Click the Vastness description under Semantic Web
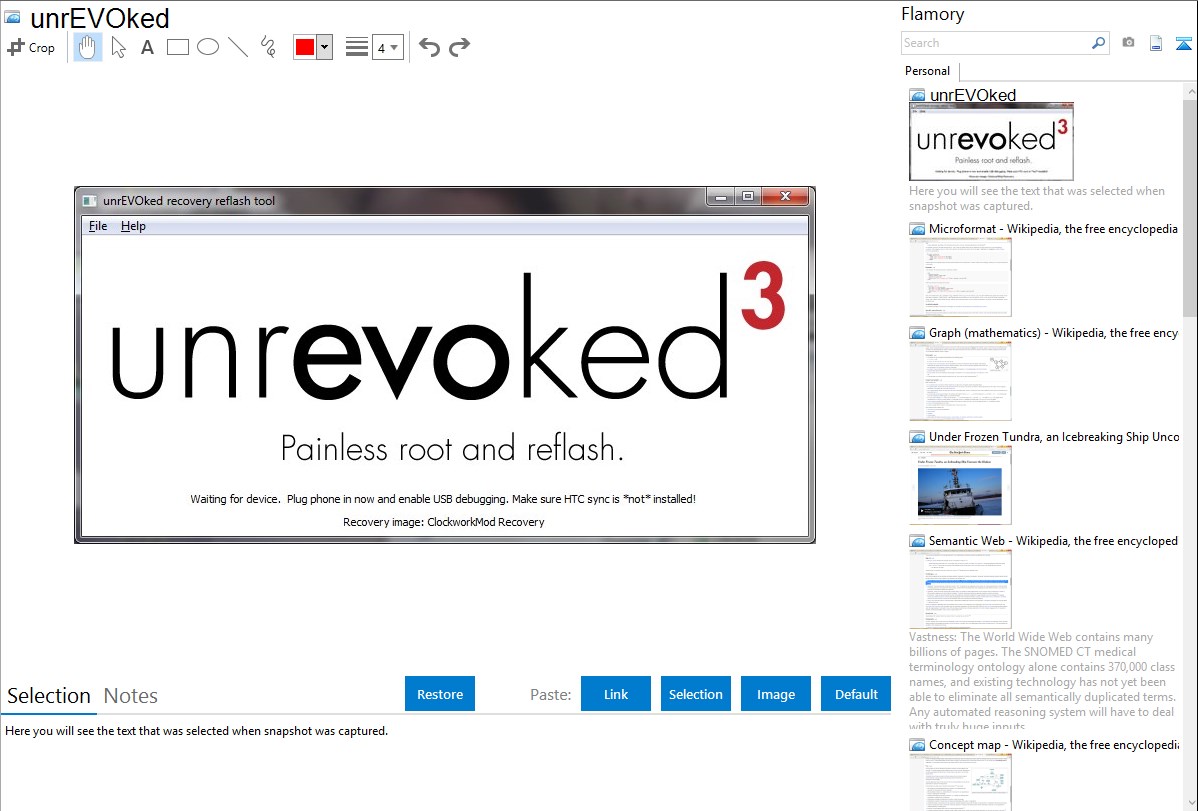This screenshot has height=811, width=1198. (x=1042, y=682)
